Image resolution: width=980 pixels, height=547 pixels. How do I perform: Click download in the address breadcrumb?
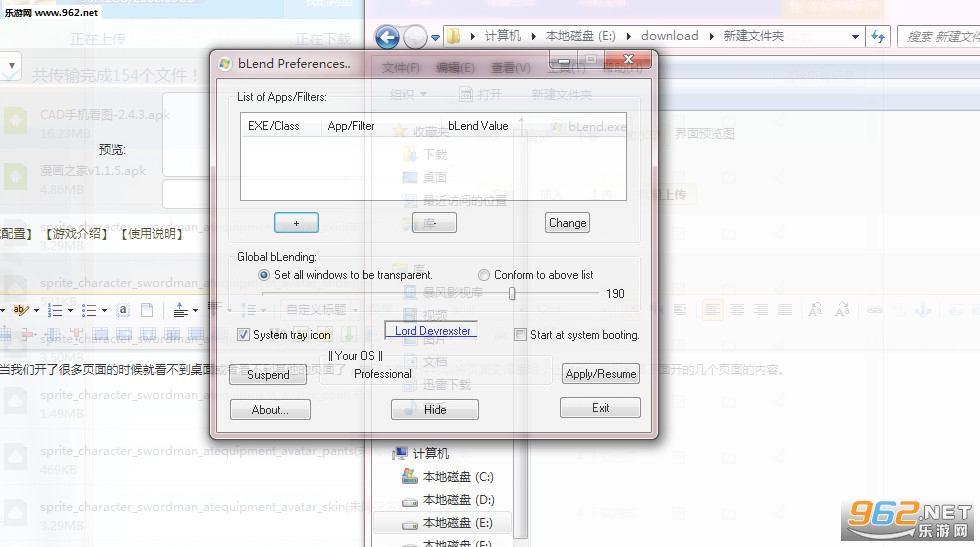669,36
